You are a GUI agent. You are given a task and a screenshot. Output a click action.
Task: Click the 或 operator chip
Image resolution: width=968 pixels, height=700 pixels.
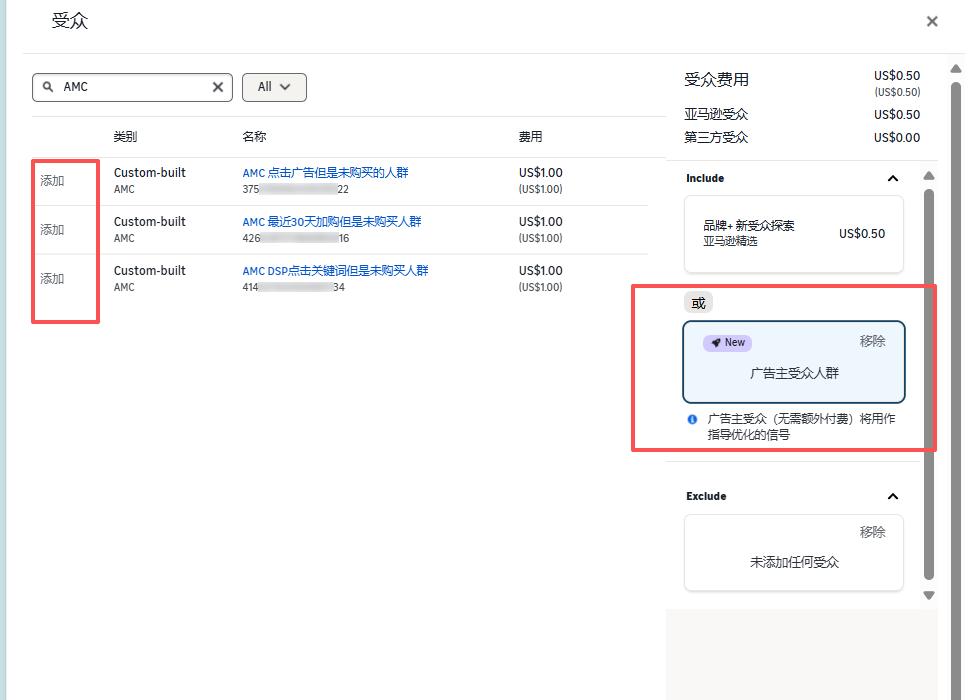[x=698, y=303]
